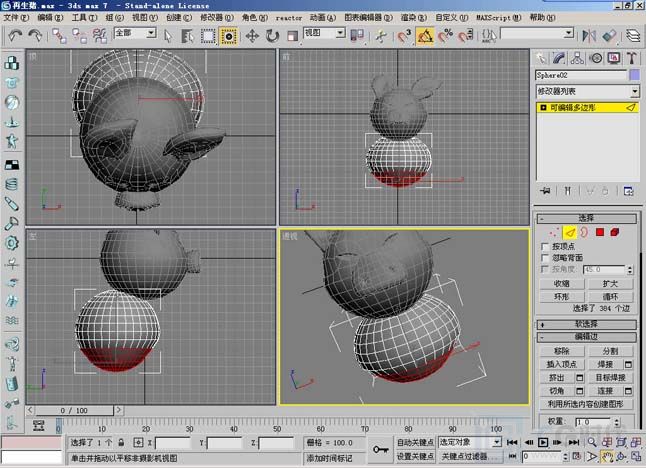
Task: Open the 视图 reference coordinate dropdown
Action: (x=324, y=33)
